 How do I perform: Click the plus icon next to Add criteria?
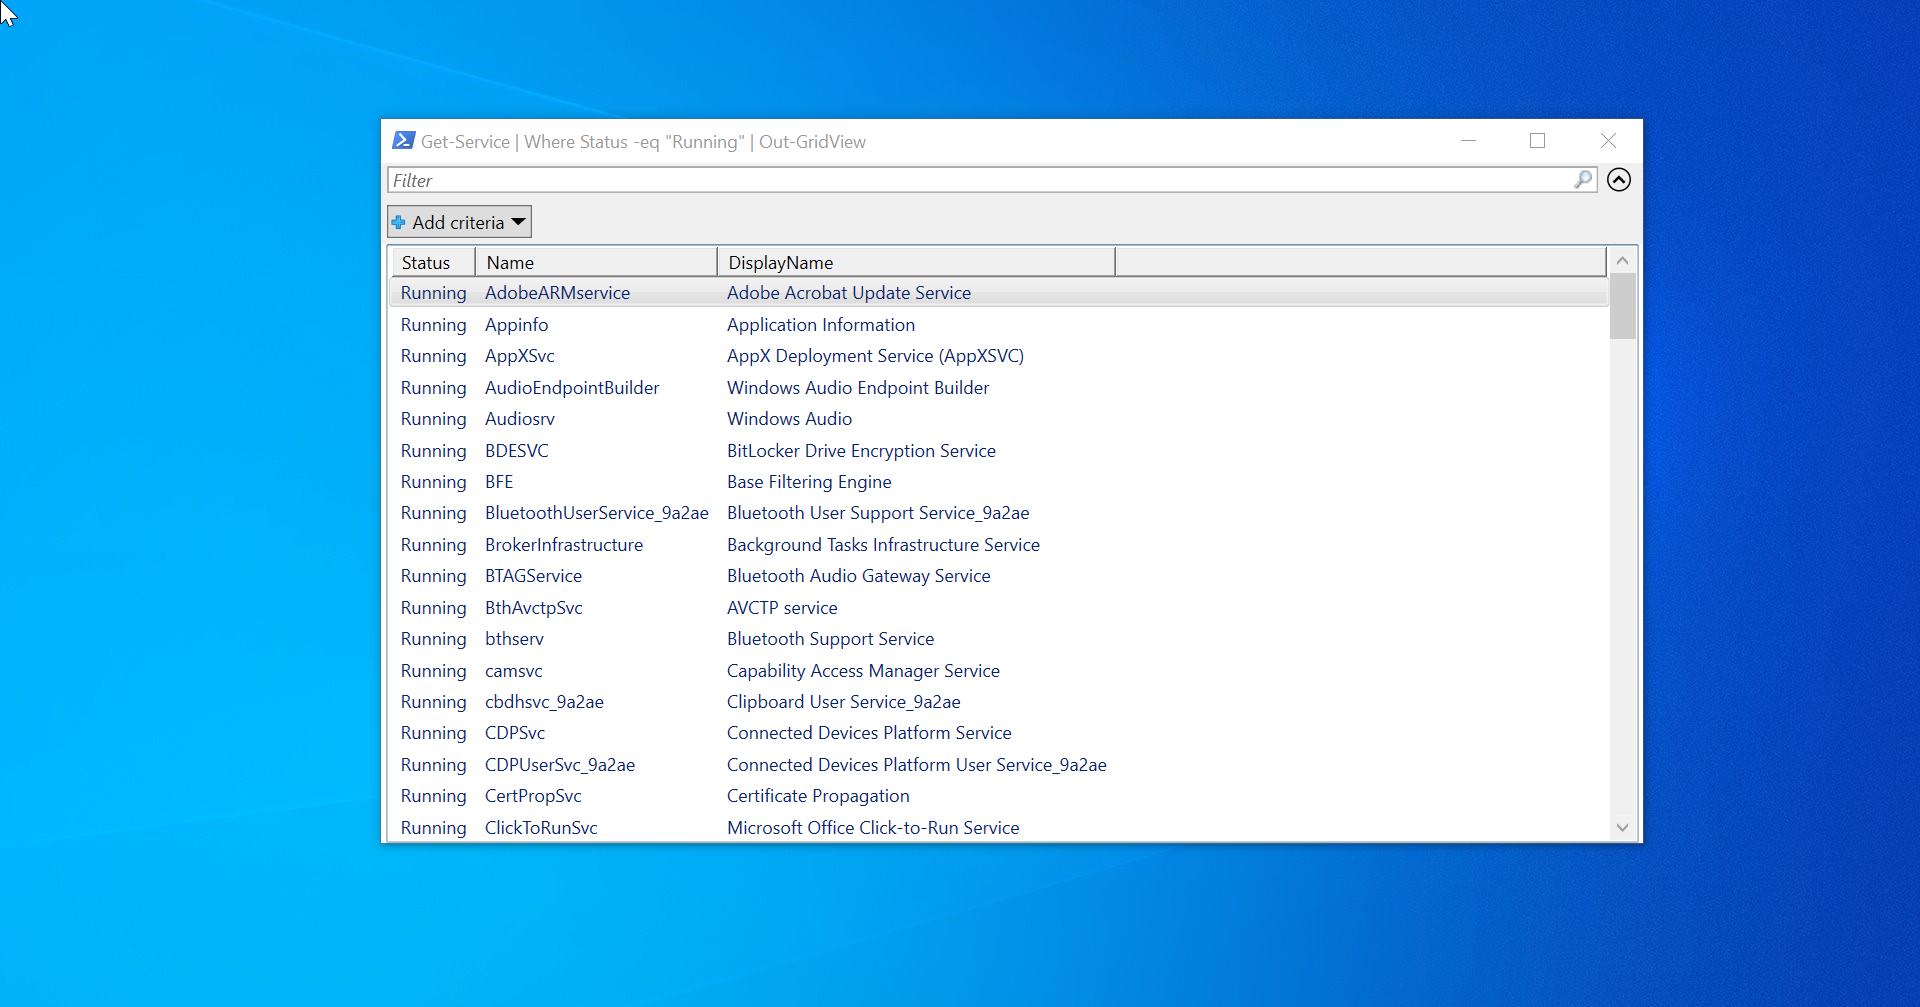pos(399,222)
